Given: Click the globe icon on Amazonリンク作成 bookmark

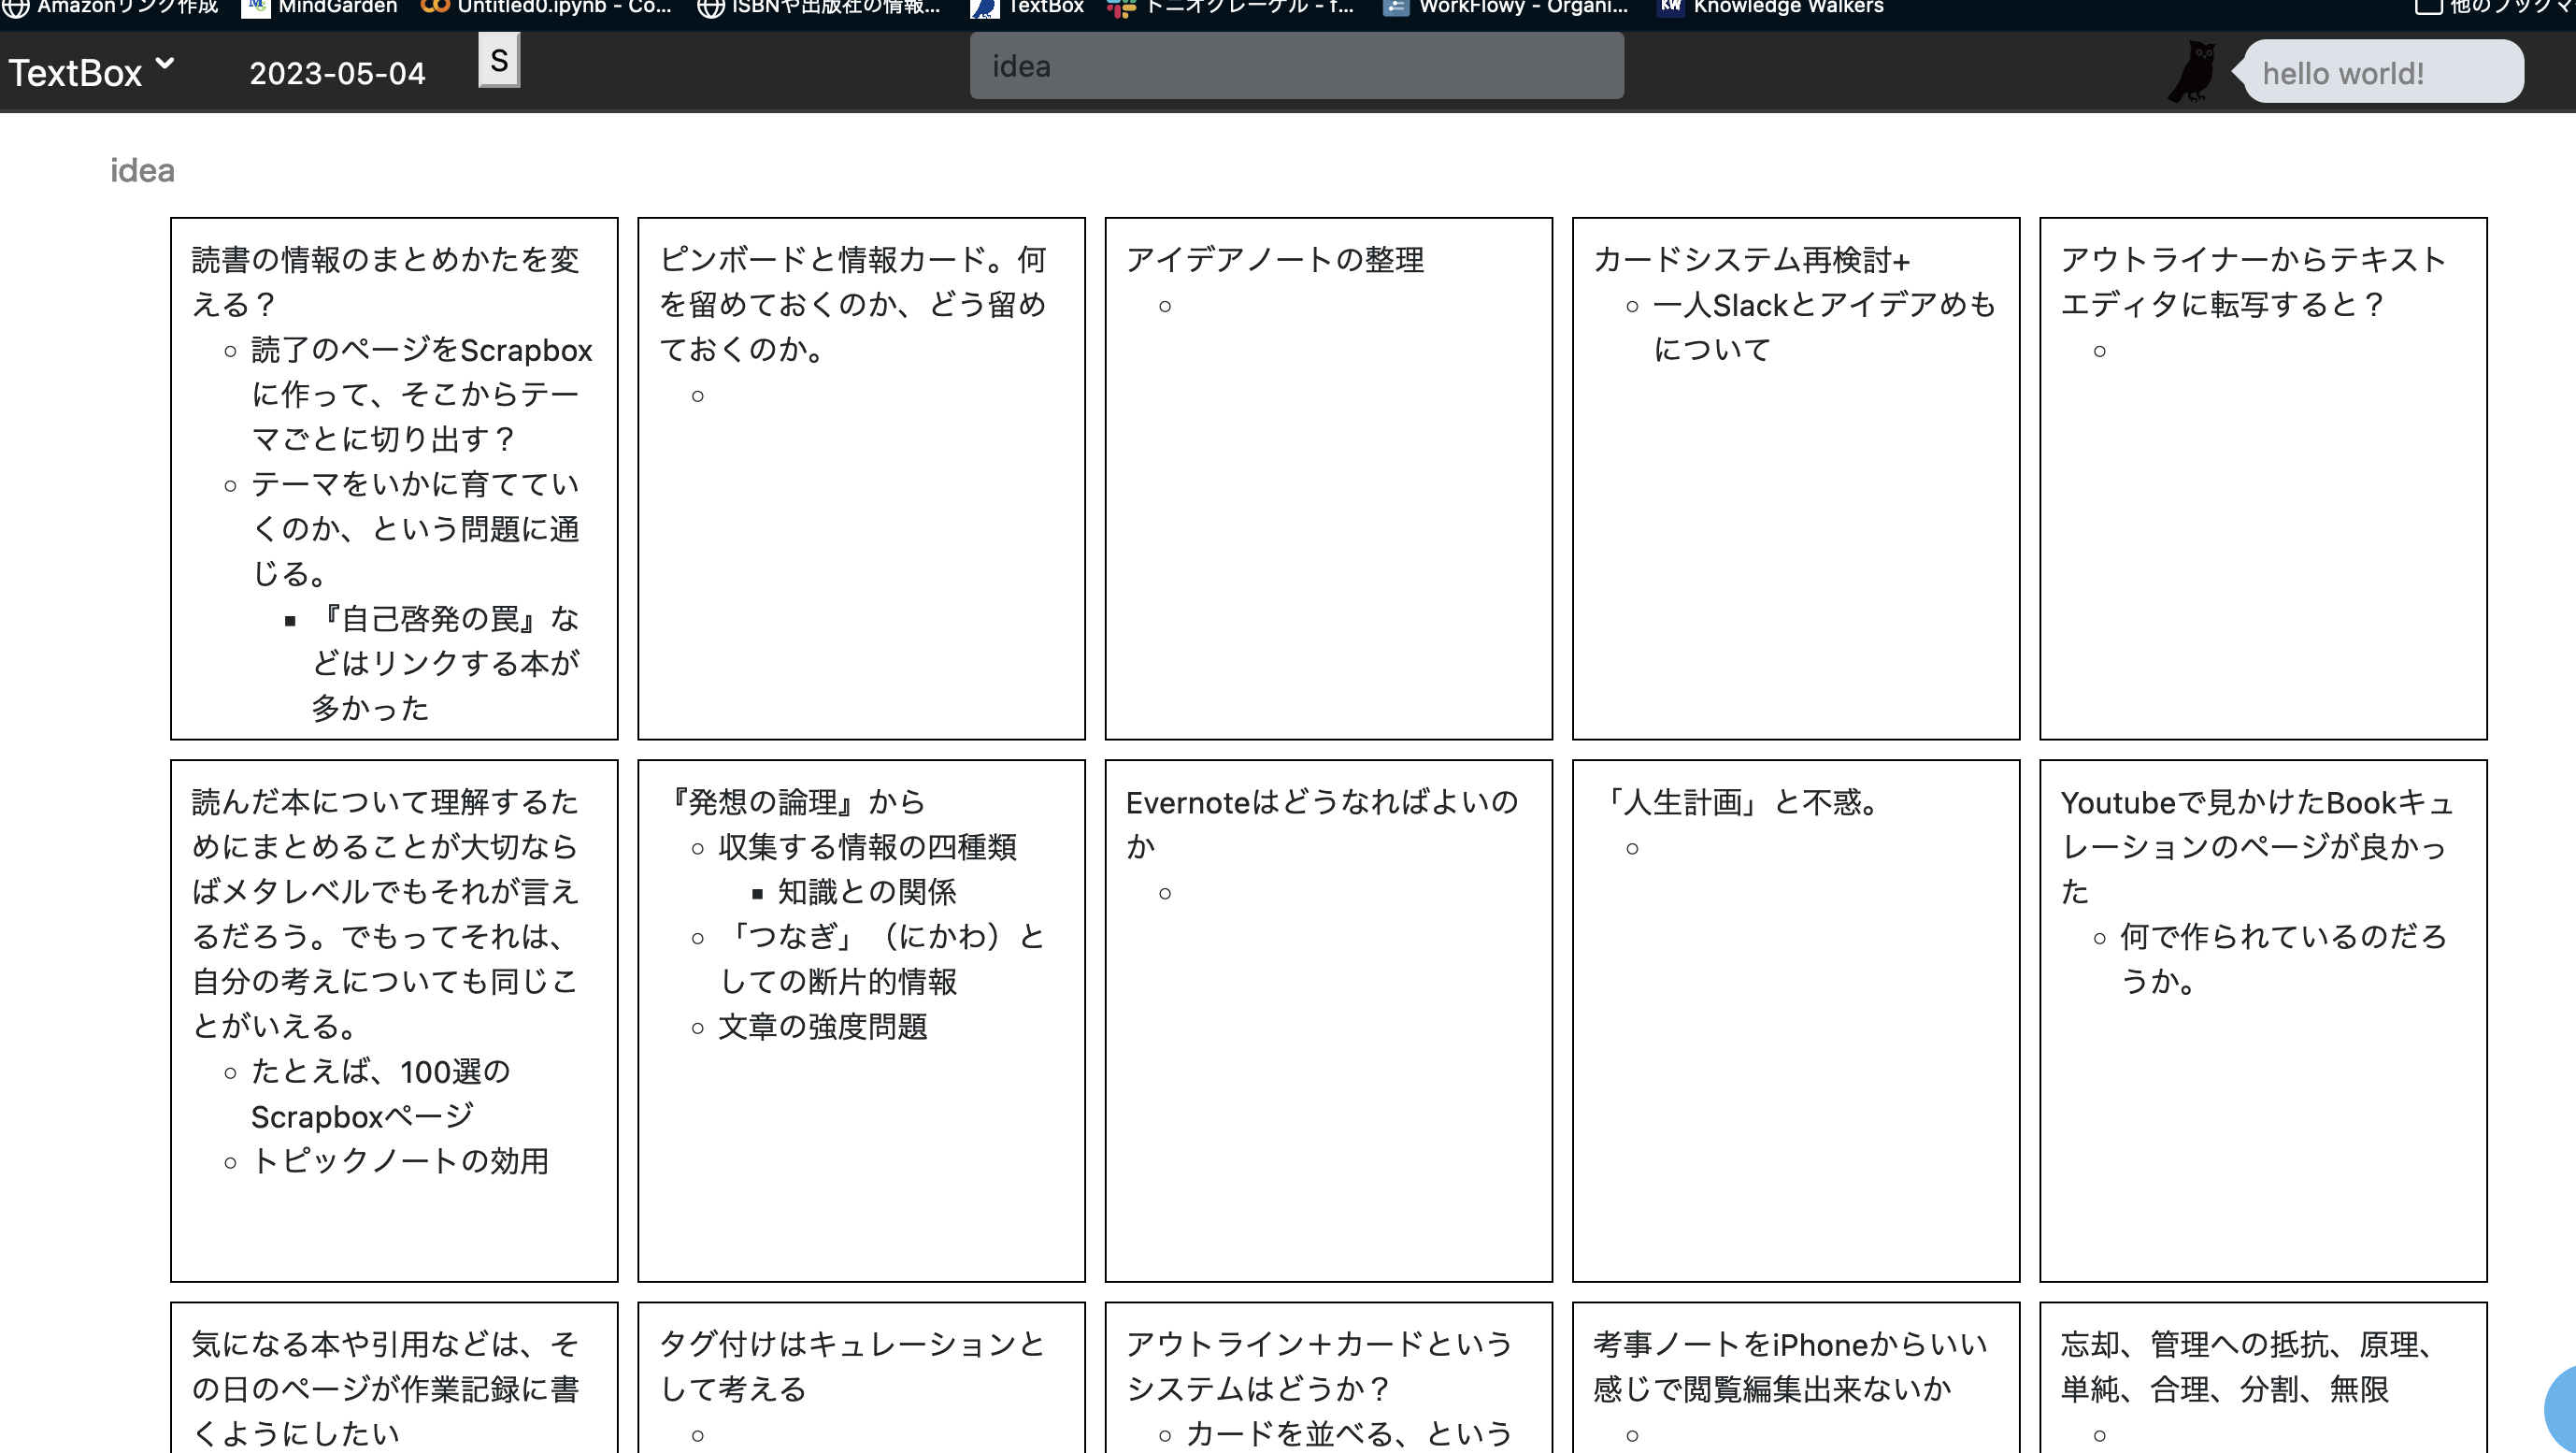Looking at the screenshot, I should click(x=16, y=6).
